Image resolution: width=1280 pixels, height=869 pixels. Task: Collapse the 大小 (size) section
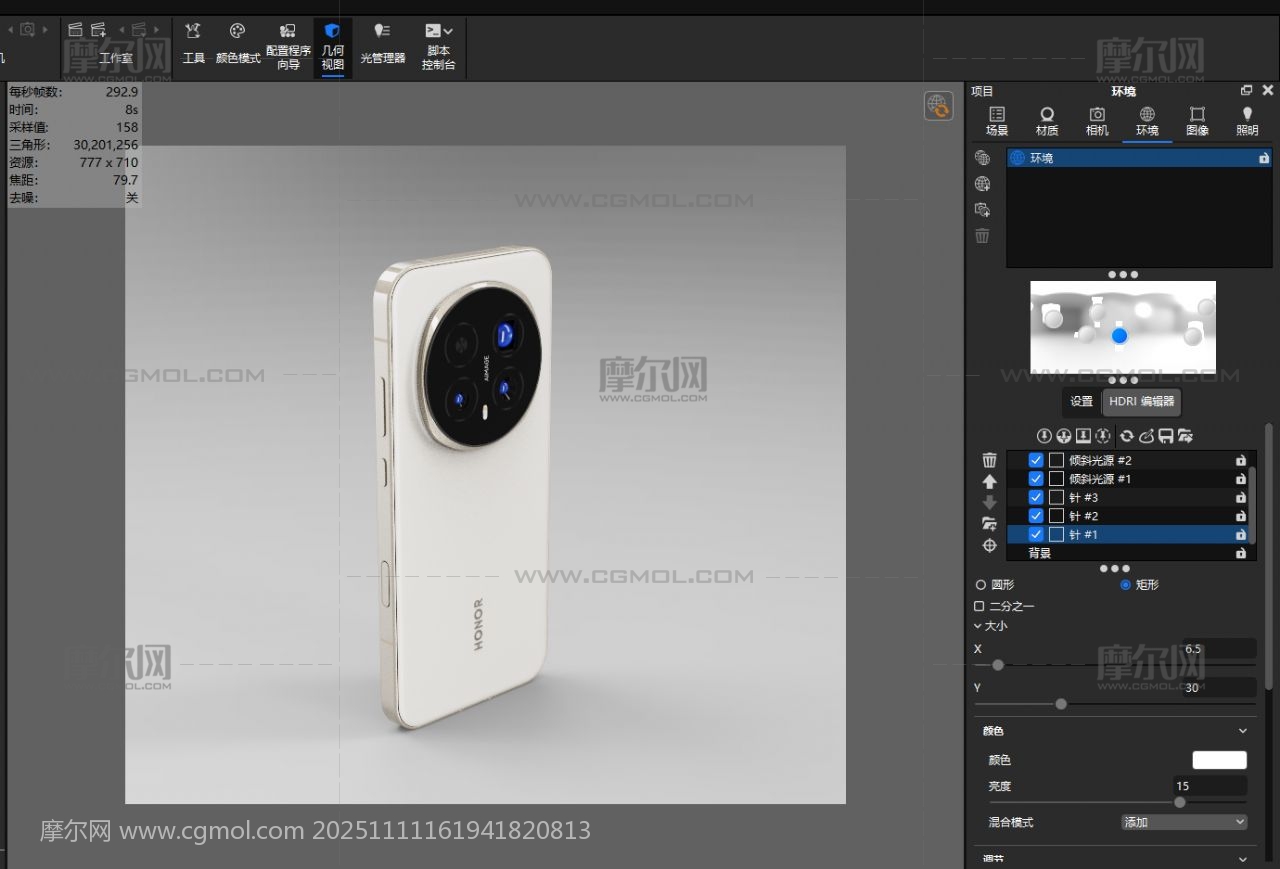(978, 626)
